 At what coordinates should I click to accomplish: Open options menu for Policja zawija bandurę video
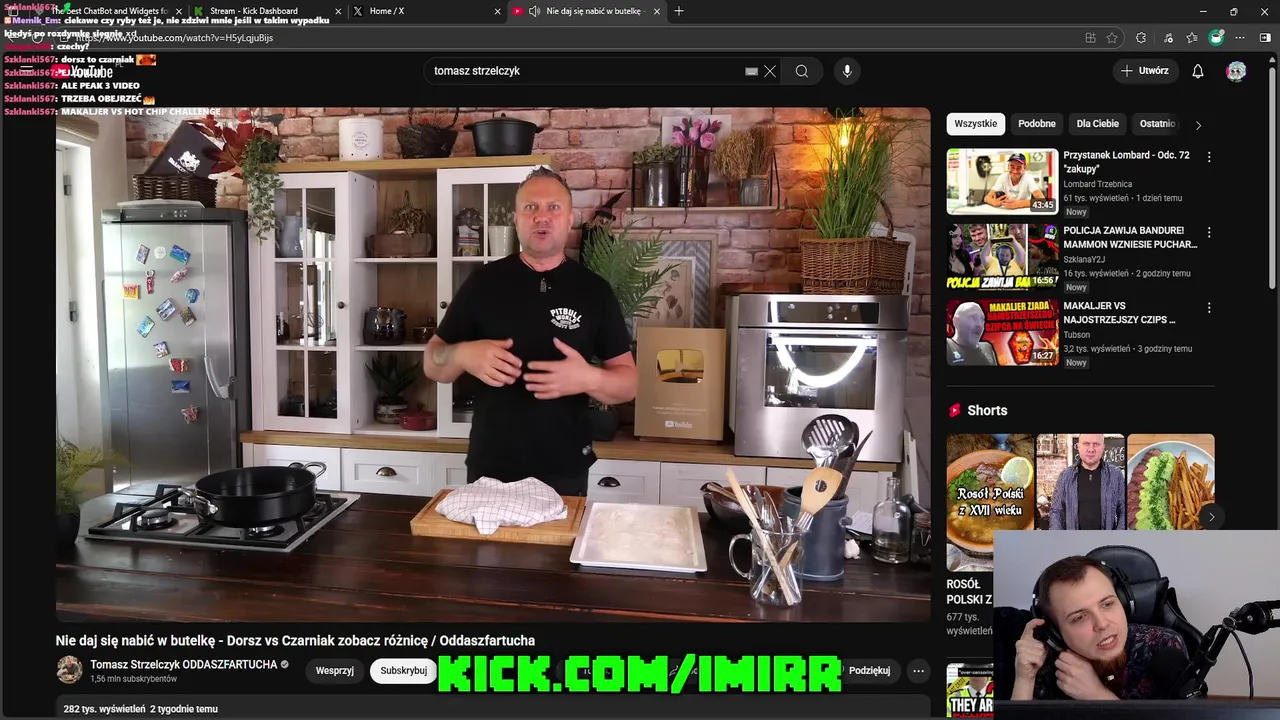pos(1209,232)
